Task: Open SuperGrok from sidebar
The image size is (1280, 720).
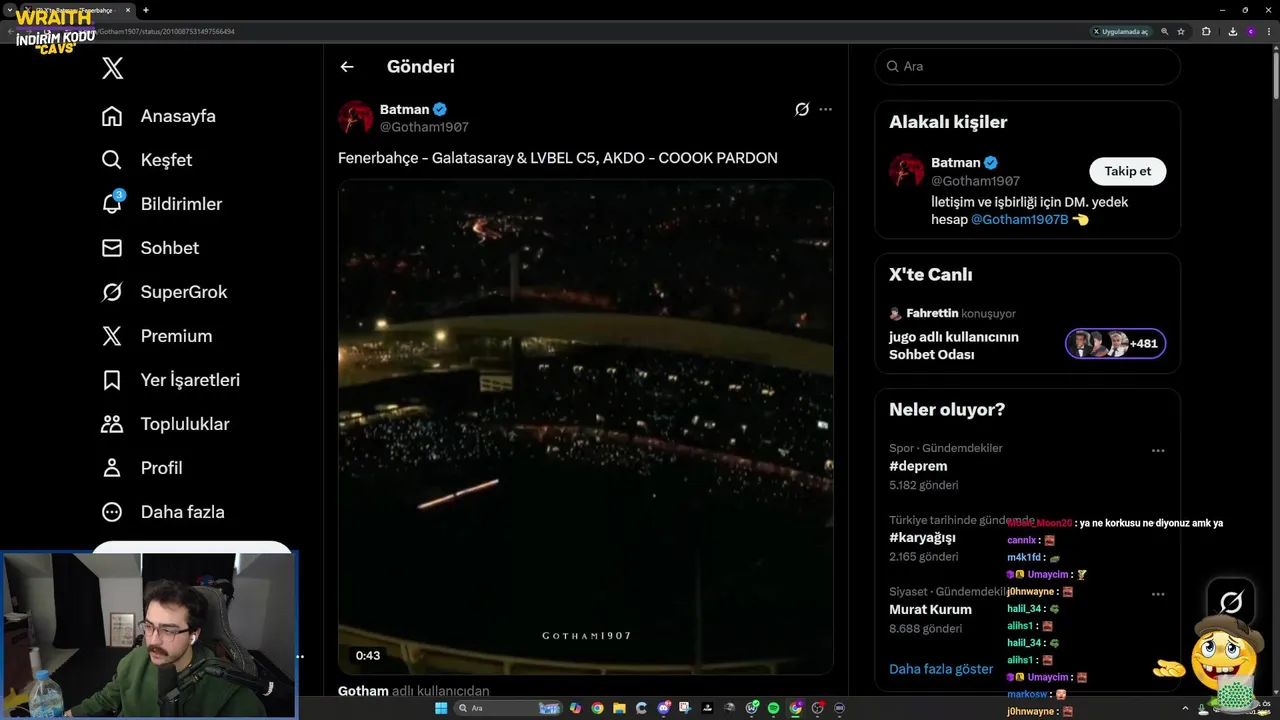Action: point(164,292)
